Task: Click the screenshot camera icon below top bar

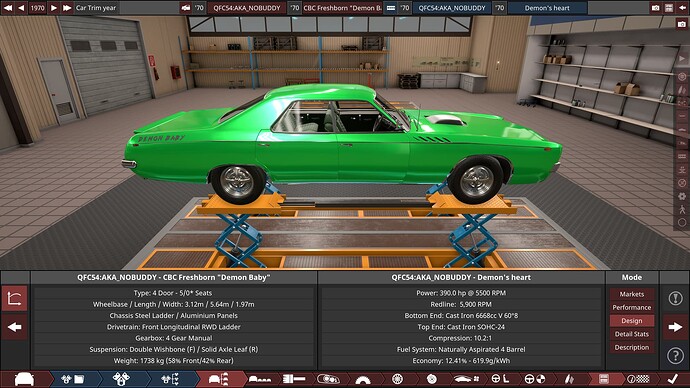Action: coord(683,24)
